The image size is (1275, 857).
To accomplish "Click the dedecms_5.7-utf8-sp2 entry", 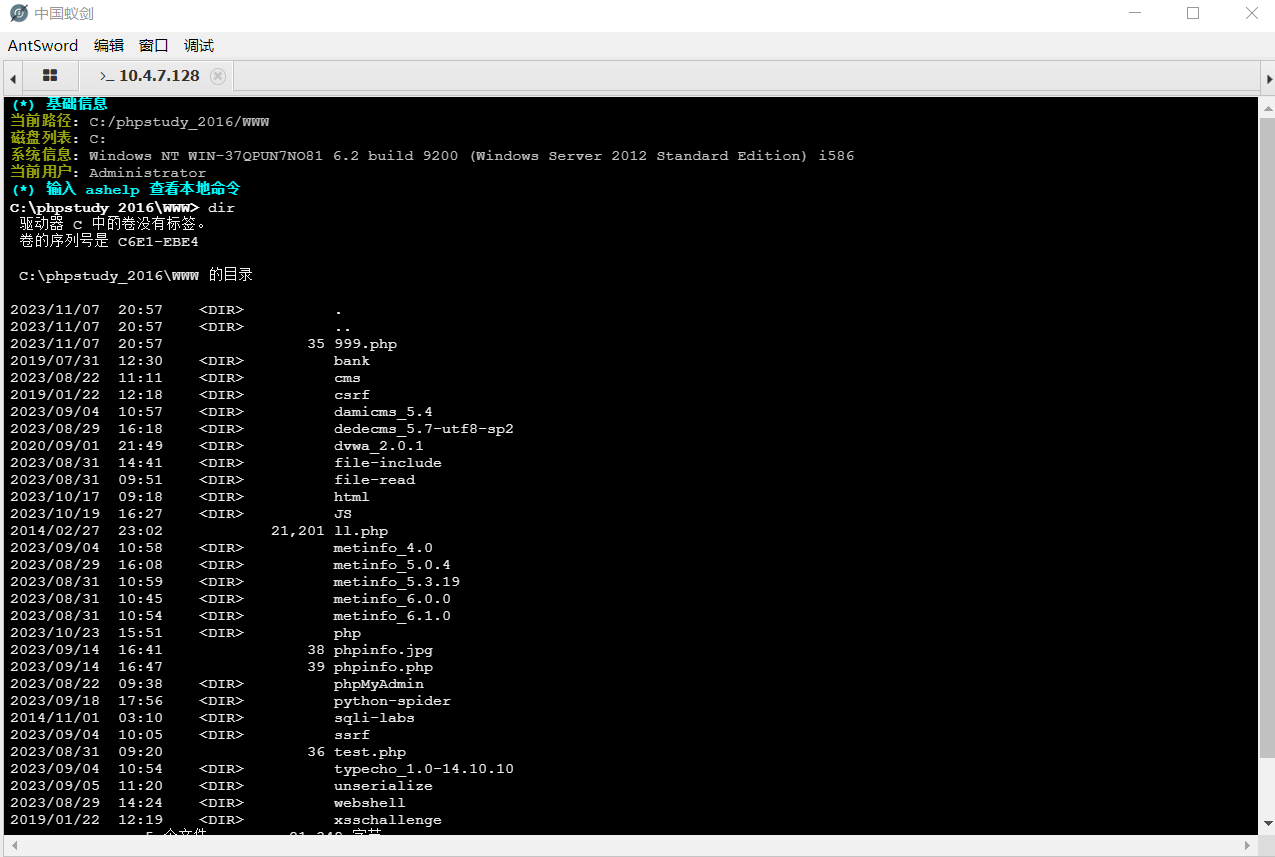I will click(x=424, y=429).
